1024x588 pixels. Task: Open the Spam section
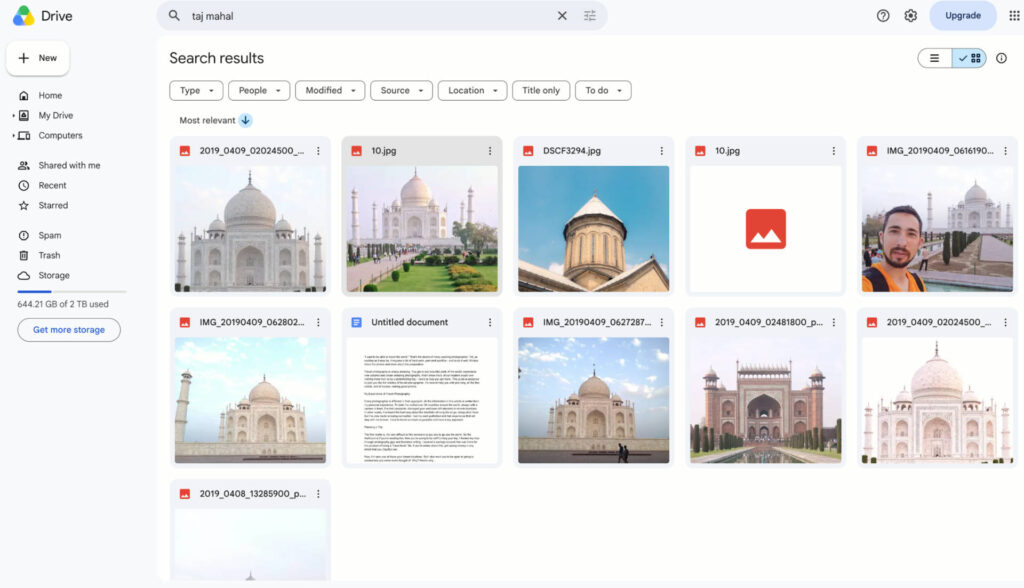click(50, 235)
